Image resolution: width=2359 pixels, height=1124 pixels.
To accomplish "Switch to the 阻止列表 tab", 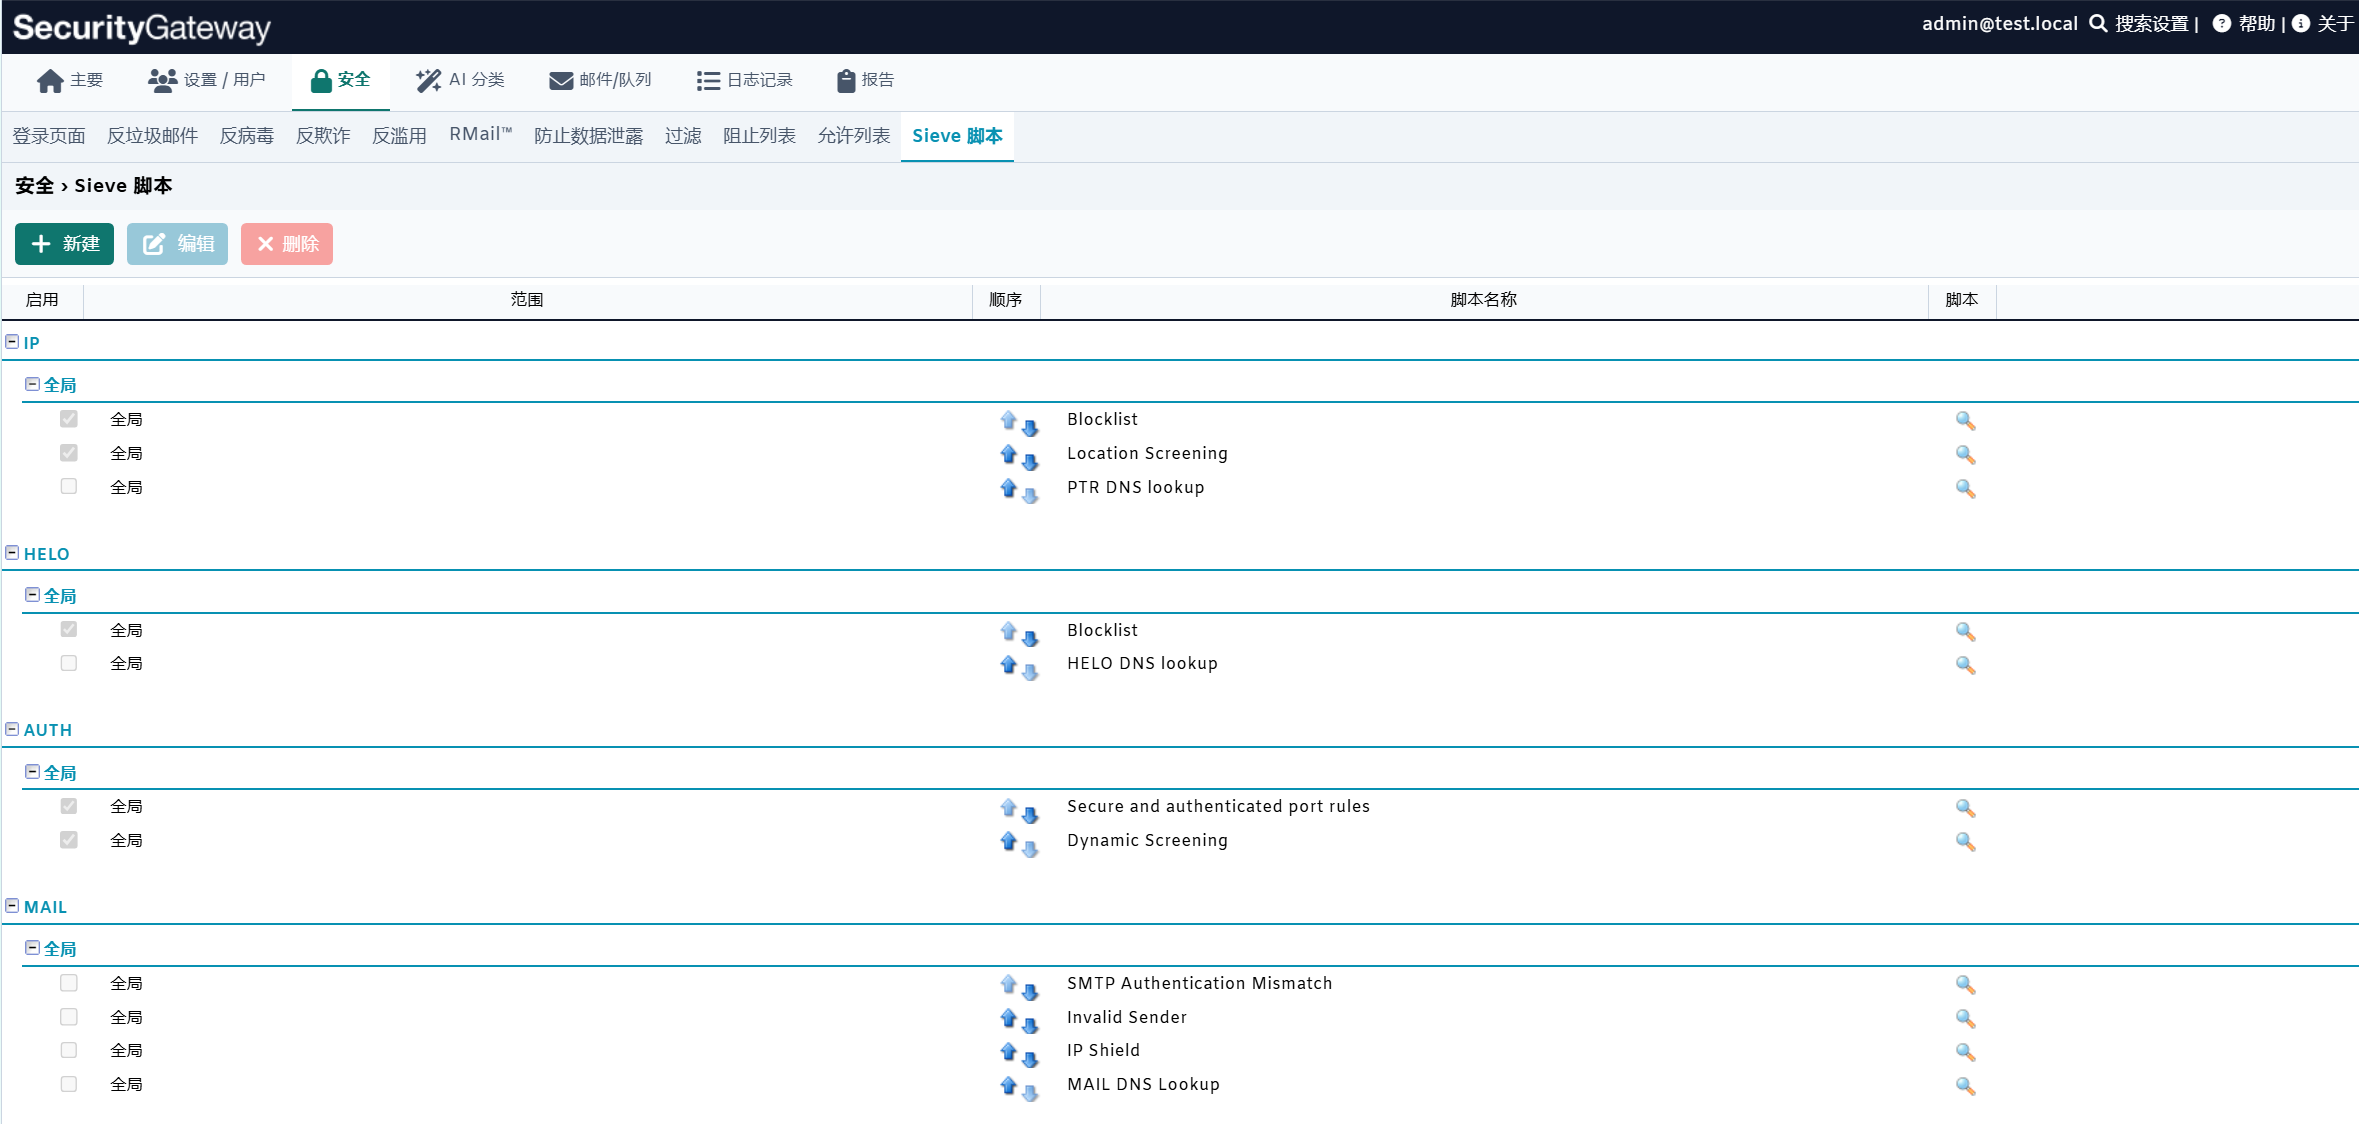I will (759, 136).
